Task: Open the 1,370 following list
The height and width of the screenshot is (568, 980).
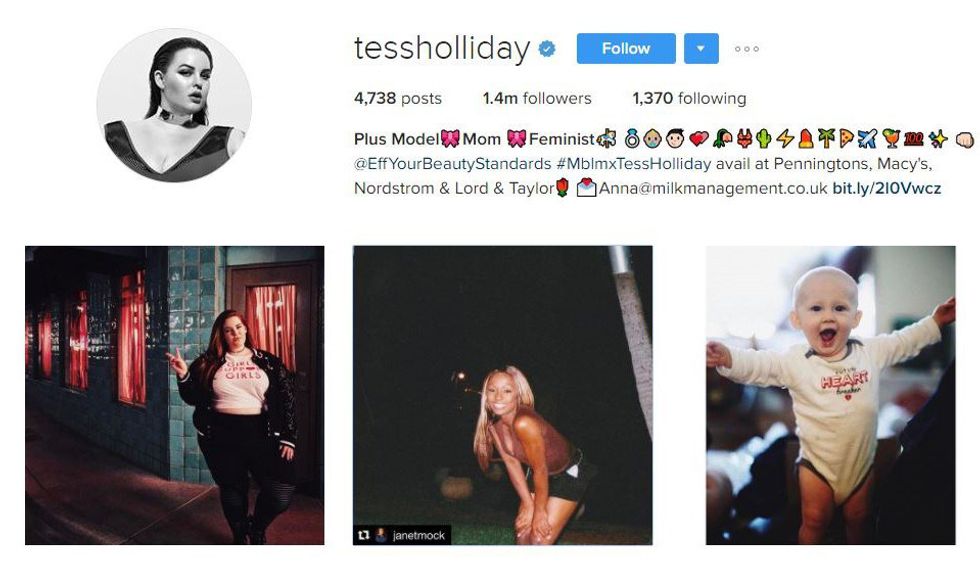Action: click(689, 98)
